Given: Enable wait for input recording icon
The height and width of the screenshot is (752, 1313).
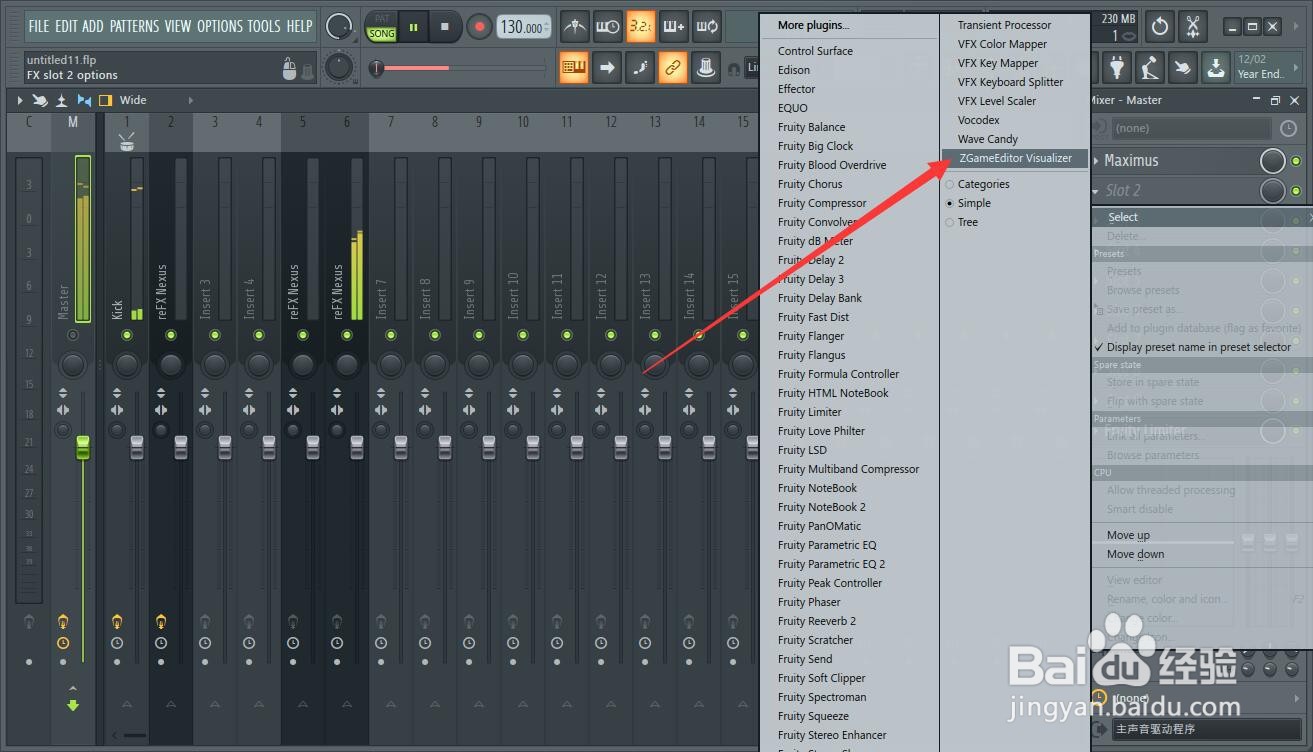Looking at the screenshot, I should [x=607, y=27].
